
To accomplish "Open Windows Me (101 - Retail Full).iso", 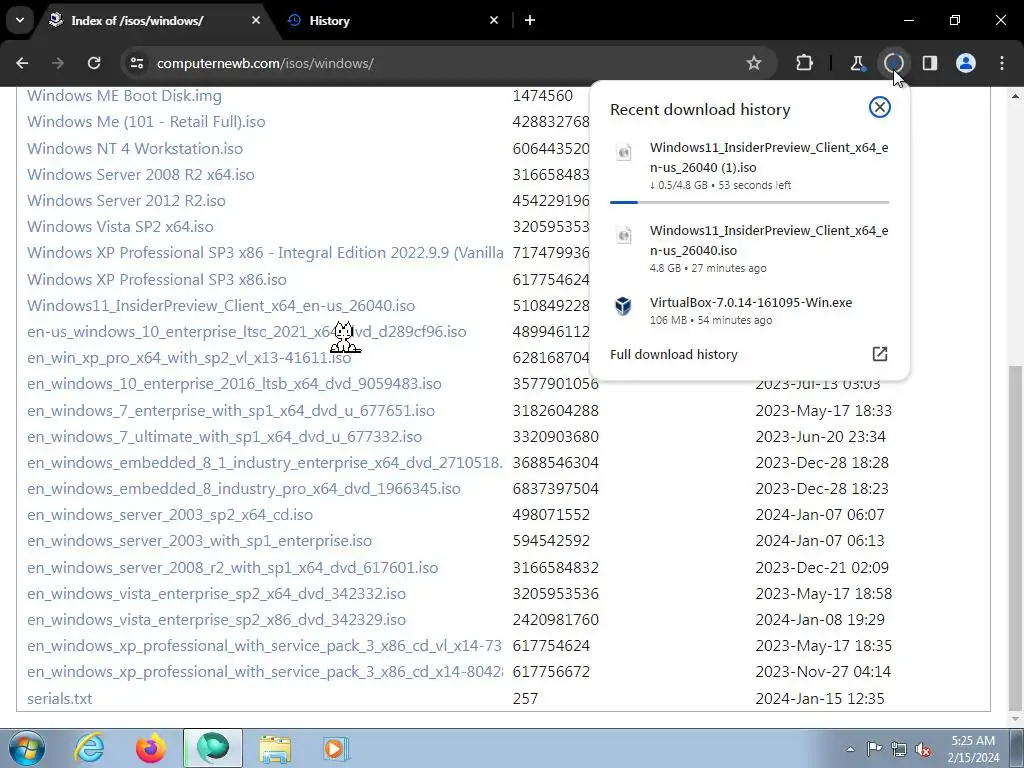I will [146, 122].
